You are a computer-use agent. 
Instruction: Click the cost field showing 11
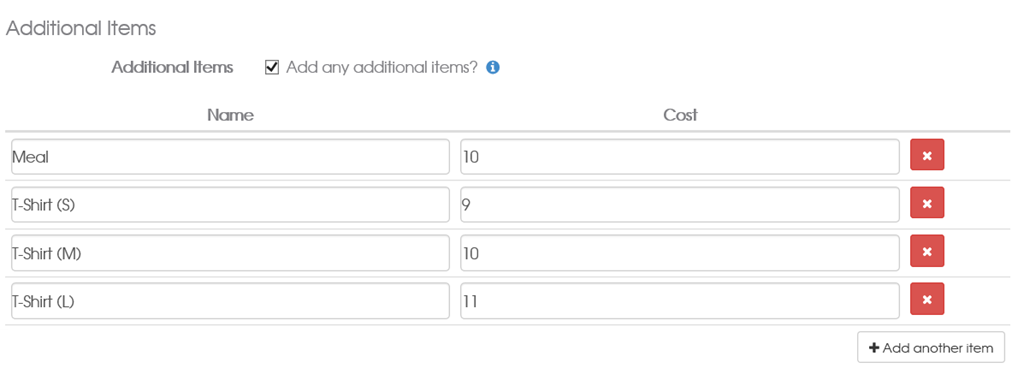tap(680, 300)
